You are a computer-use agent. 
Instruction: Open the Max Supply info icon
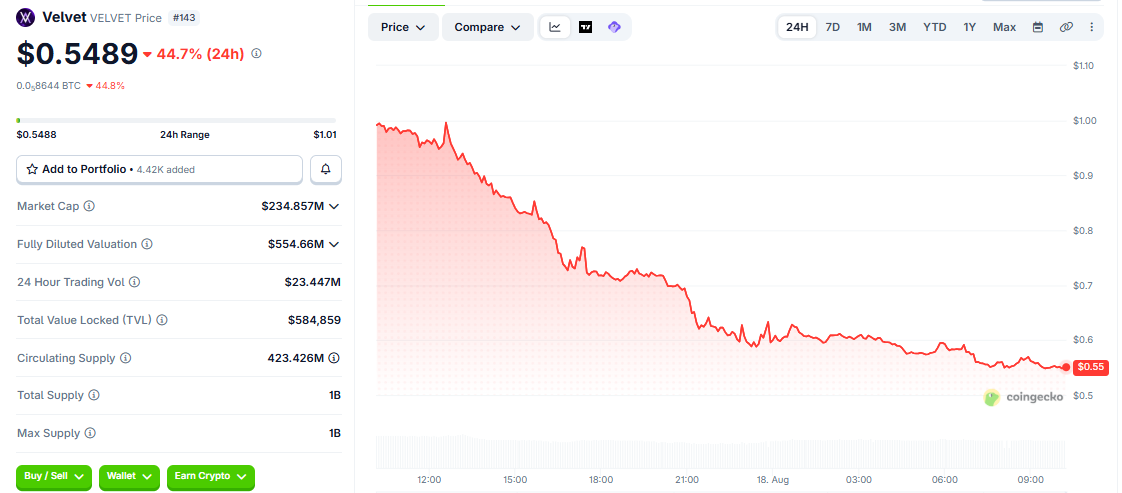pyautogui.click(x=89, y=433)
